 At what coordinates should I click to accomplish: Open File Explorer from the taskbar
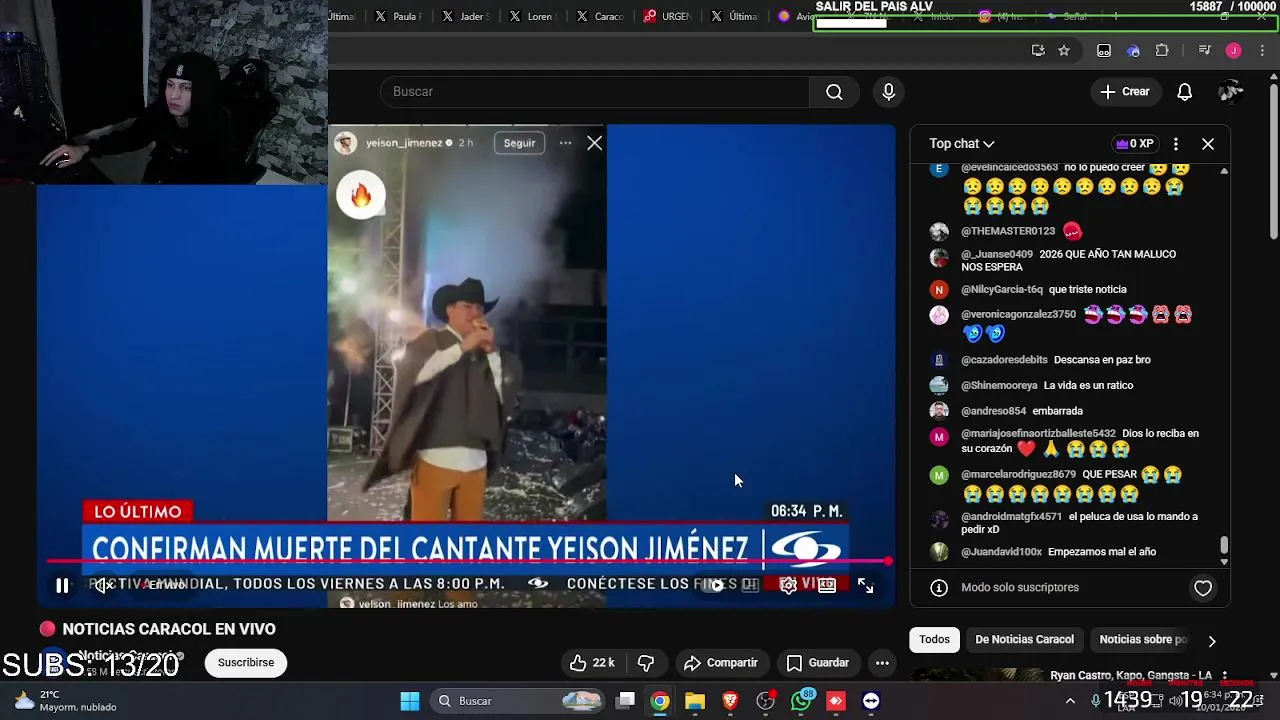coord(695,701)
